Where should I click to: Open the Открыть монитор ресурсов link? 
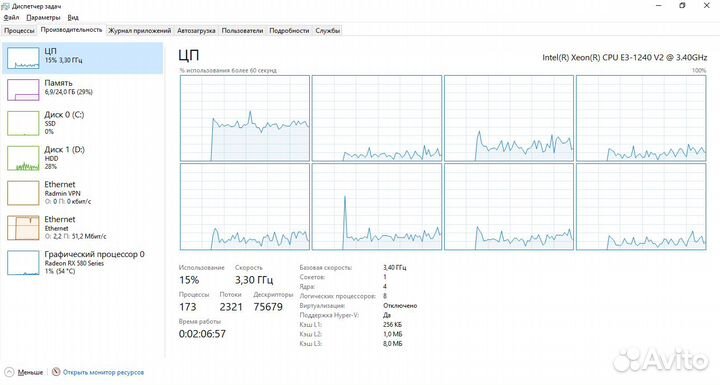pyautogui.click(x=103, y=373)
